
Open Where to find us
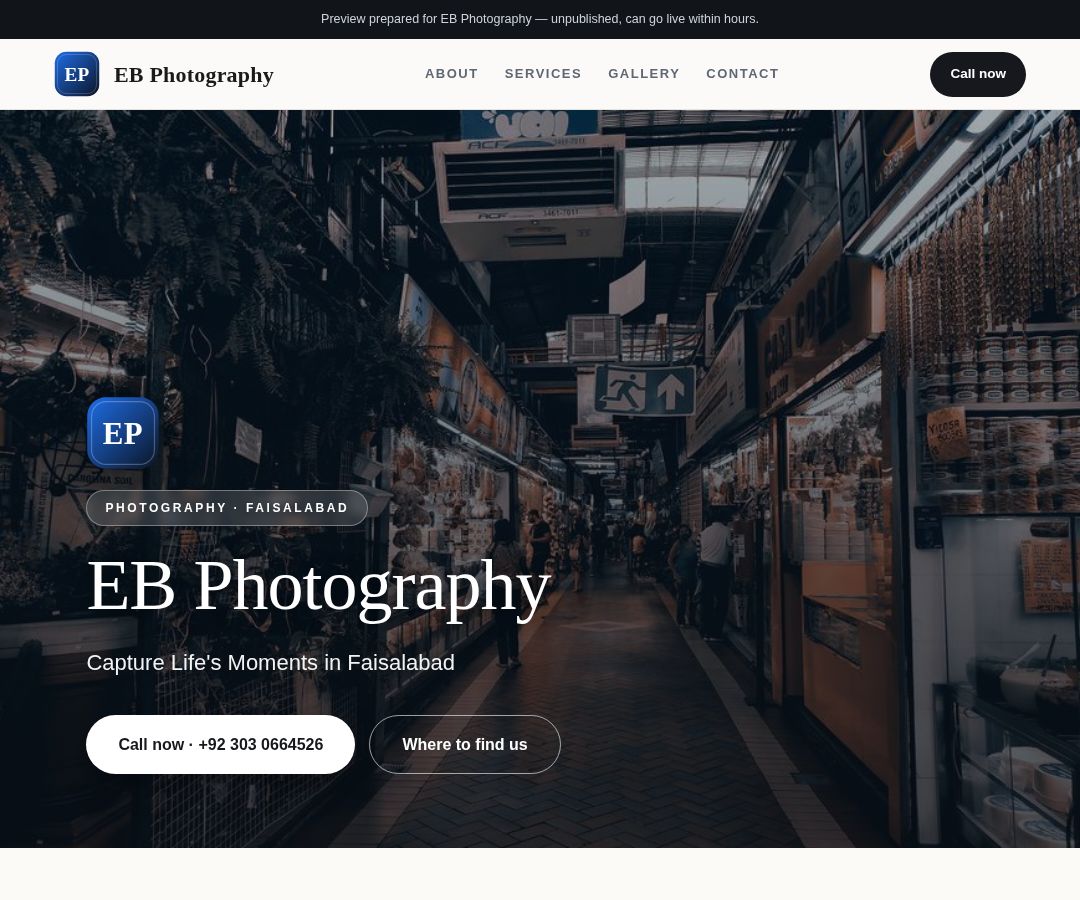click(465, 744)
